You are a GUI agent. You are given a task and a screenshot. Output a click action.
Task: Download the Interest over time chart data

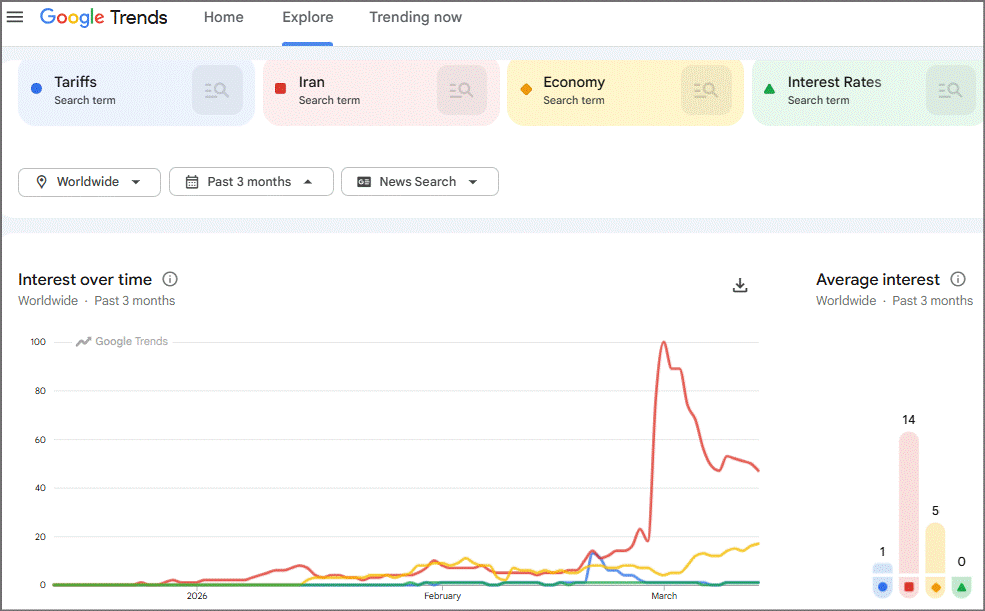[x=740, y=286]
